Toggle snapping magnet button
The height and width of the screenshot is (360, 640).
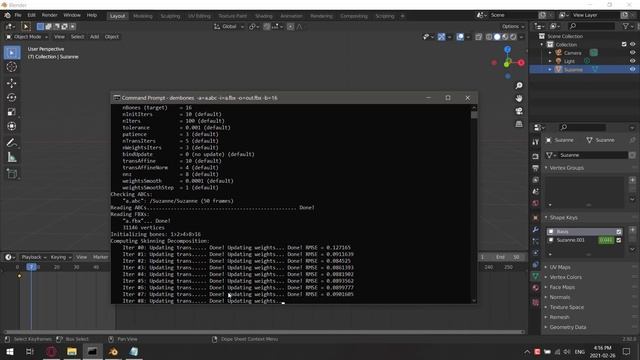pos(267,27)
